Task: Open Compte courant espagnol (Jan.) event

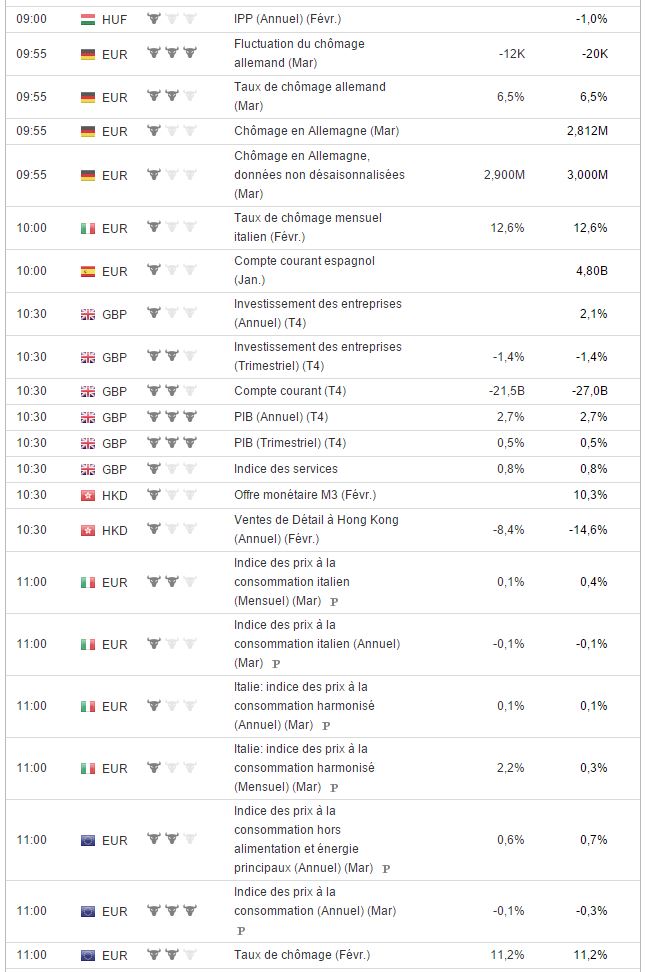Action: 304,270
